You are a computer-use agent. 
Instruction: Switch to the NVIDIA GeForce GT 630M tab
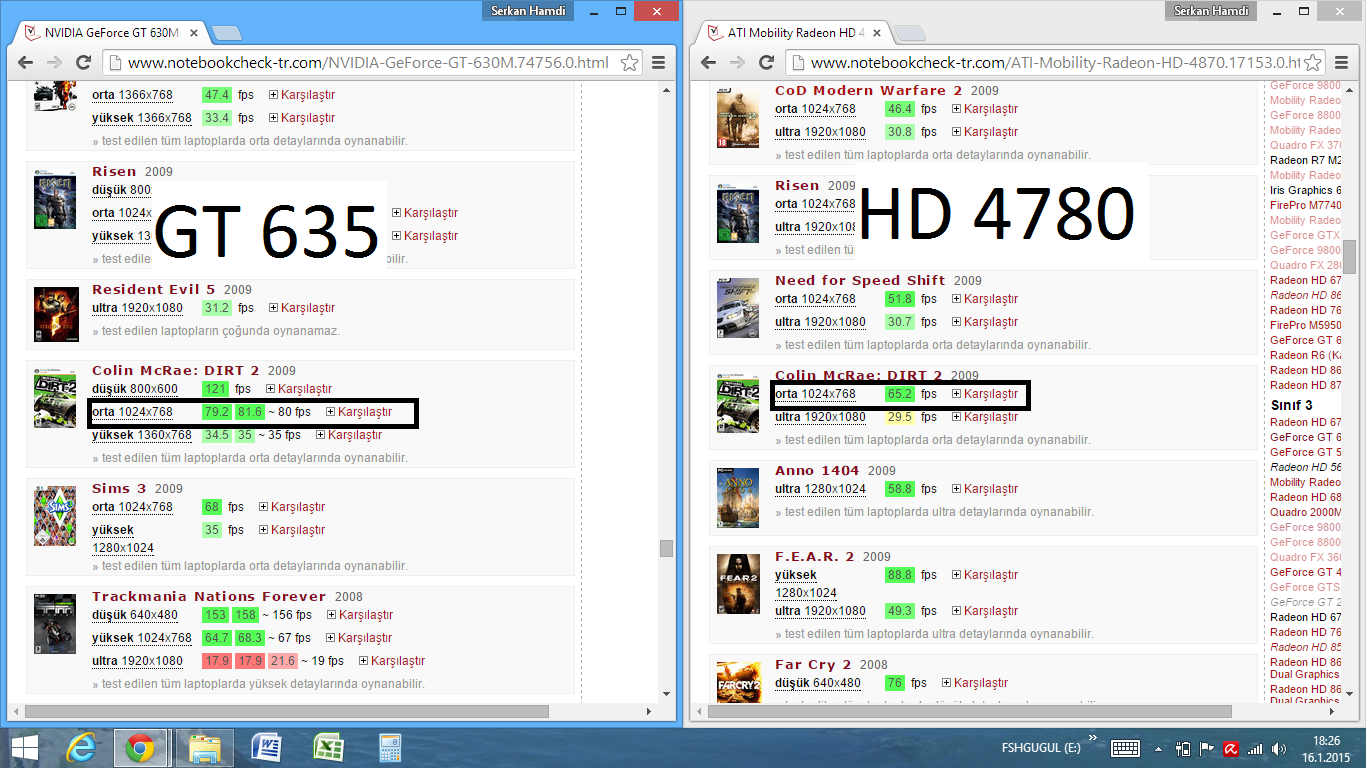pos(108,32)
